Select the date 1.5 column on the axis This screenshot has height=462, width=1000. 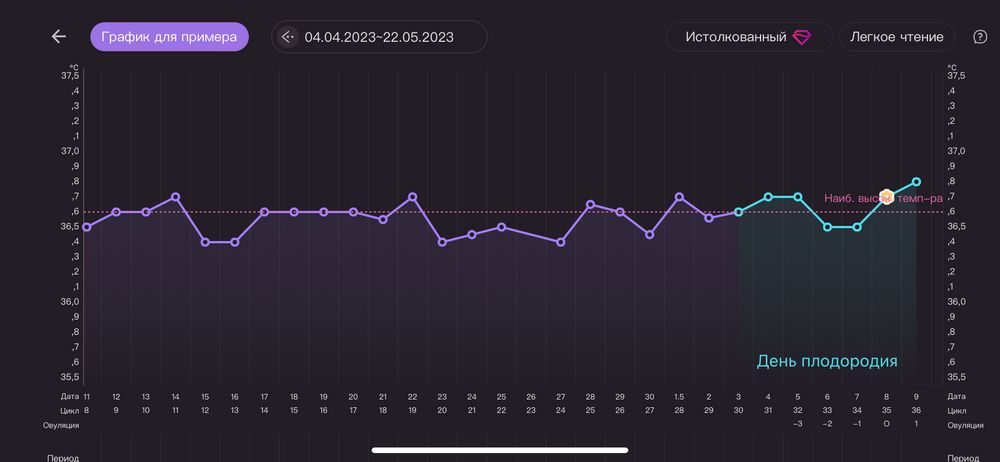pos(679,397)
